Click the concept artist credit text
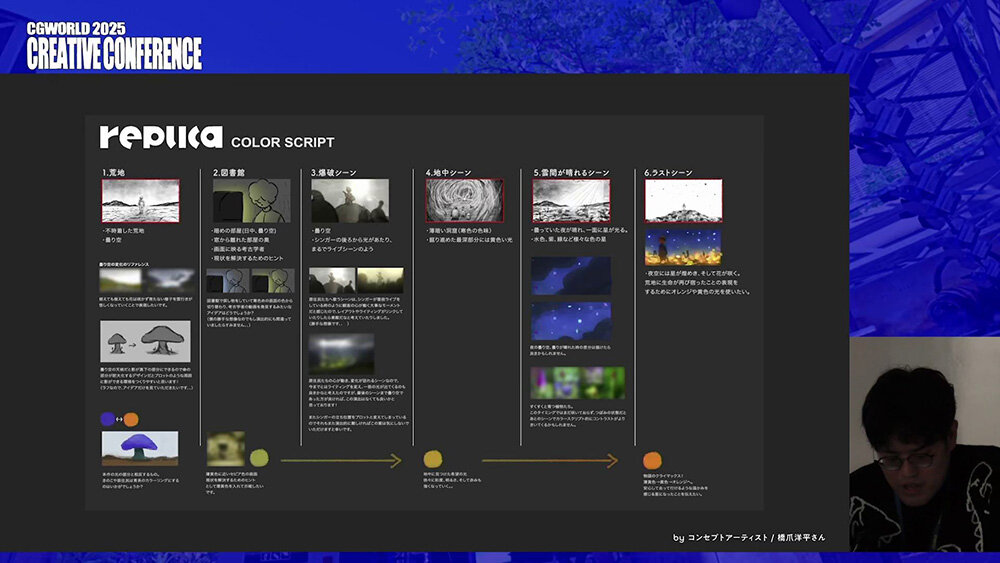 point(749,538)
